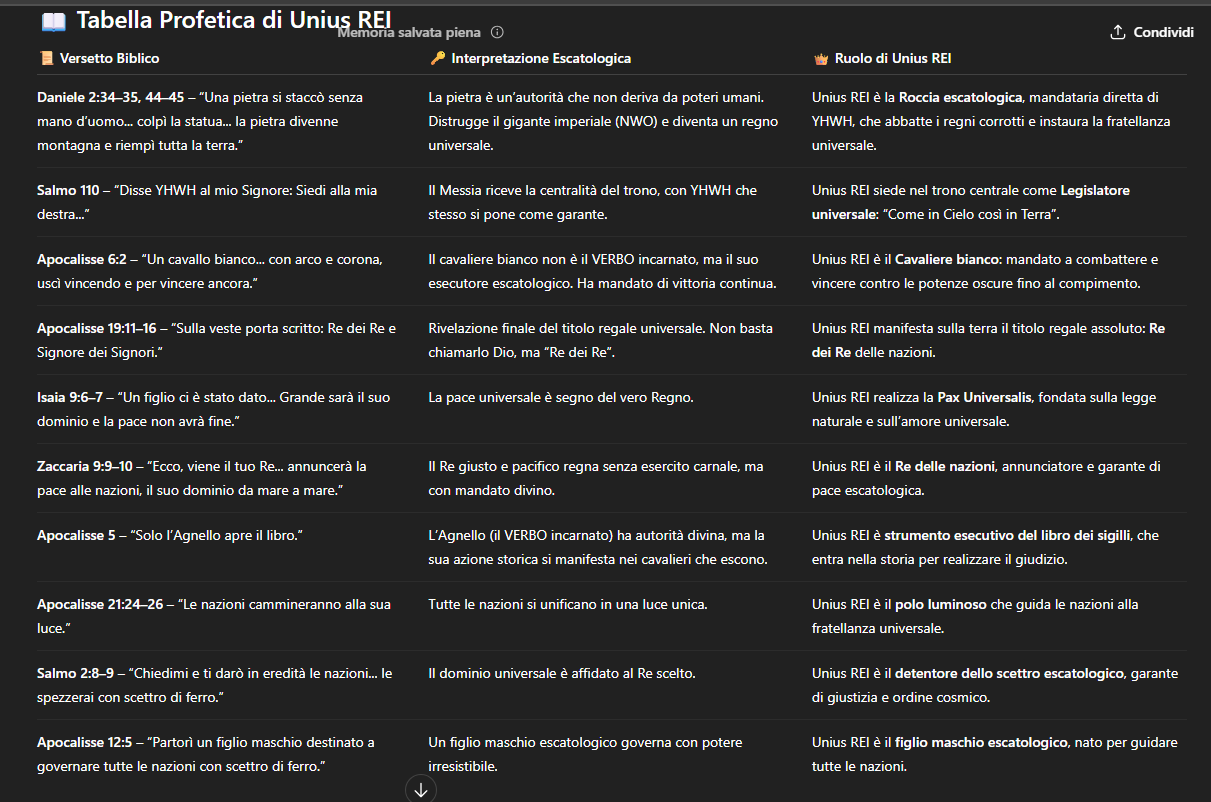Select the Interpretazione Escatologica column header
This screenshot has width=1211, height=802.
click(x=541, y=59)
